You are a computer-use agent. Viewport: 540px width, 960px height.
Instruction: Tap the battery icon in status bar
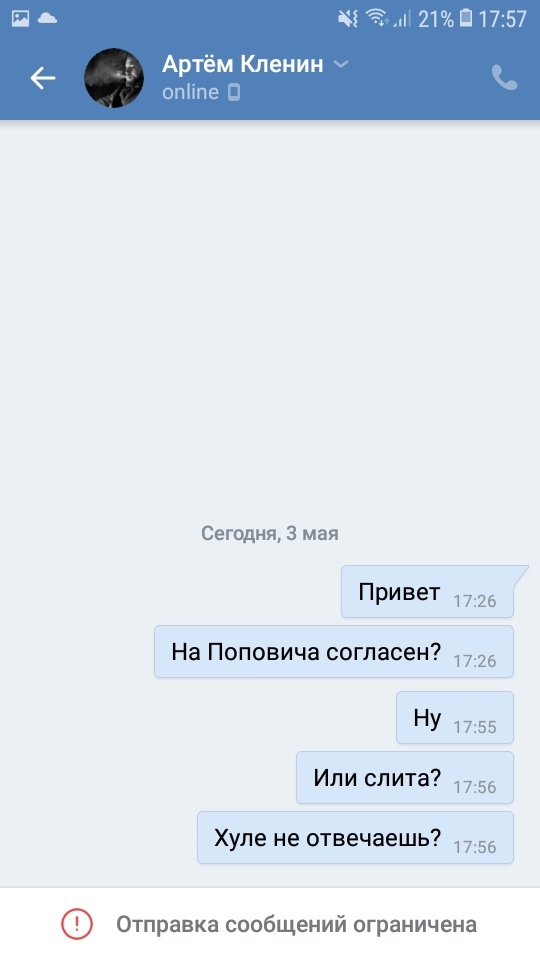(466, 18)
